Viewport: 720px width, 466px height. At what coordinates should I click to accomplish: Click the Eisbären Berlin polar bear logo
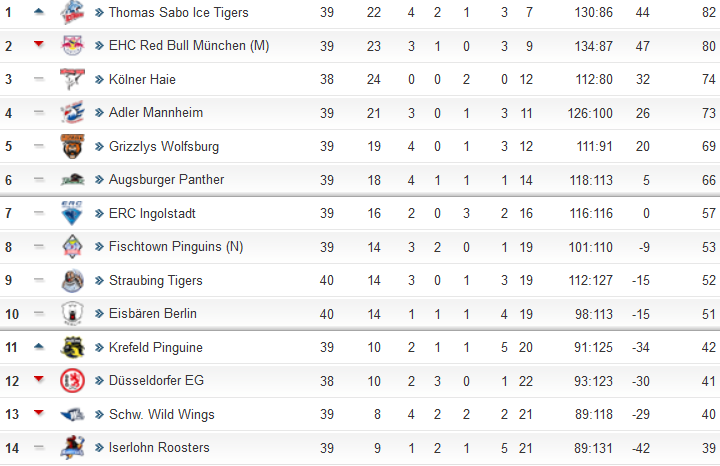[73, 314]
